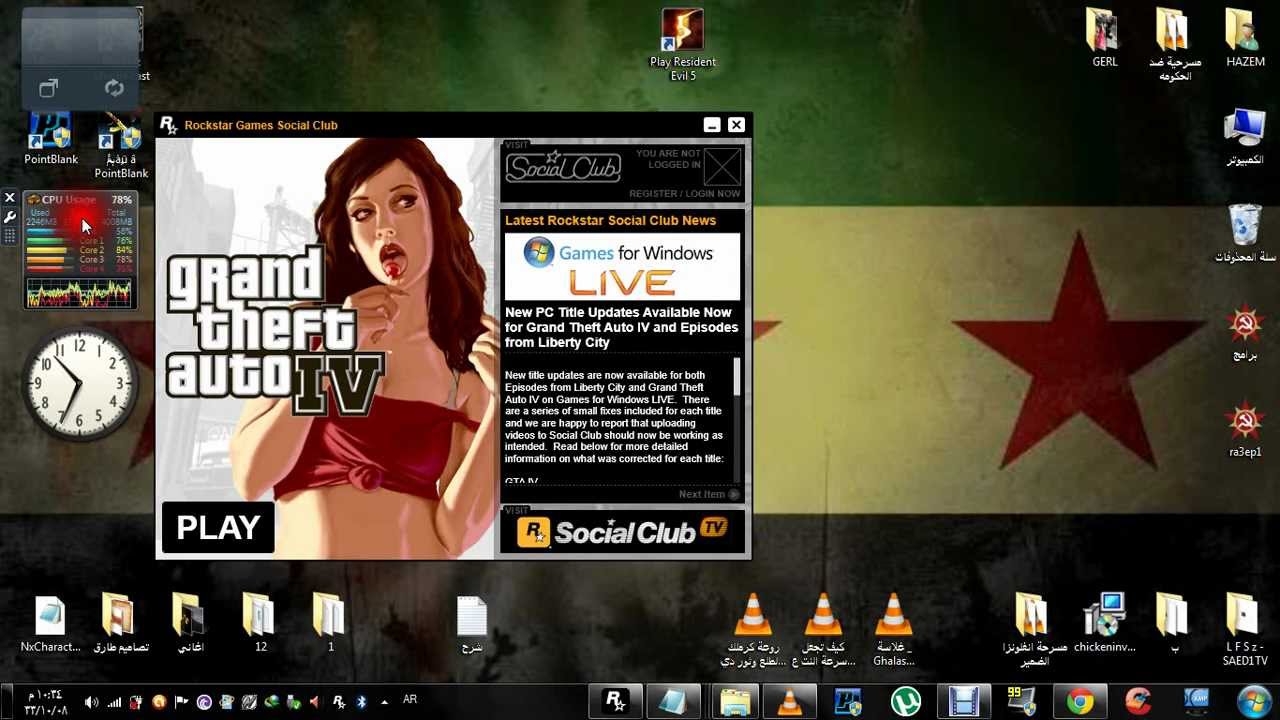Click the Rockstar Social Club taskbar button

coord(616,702)
